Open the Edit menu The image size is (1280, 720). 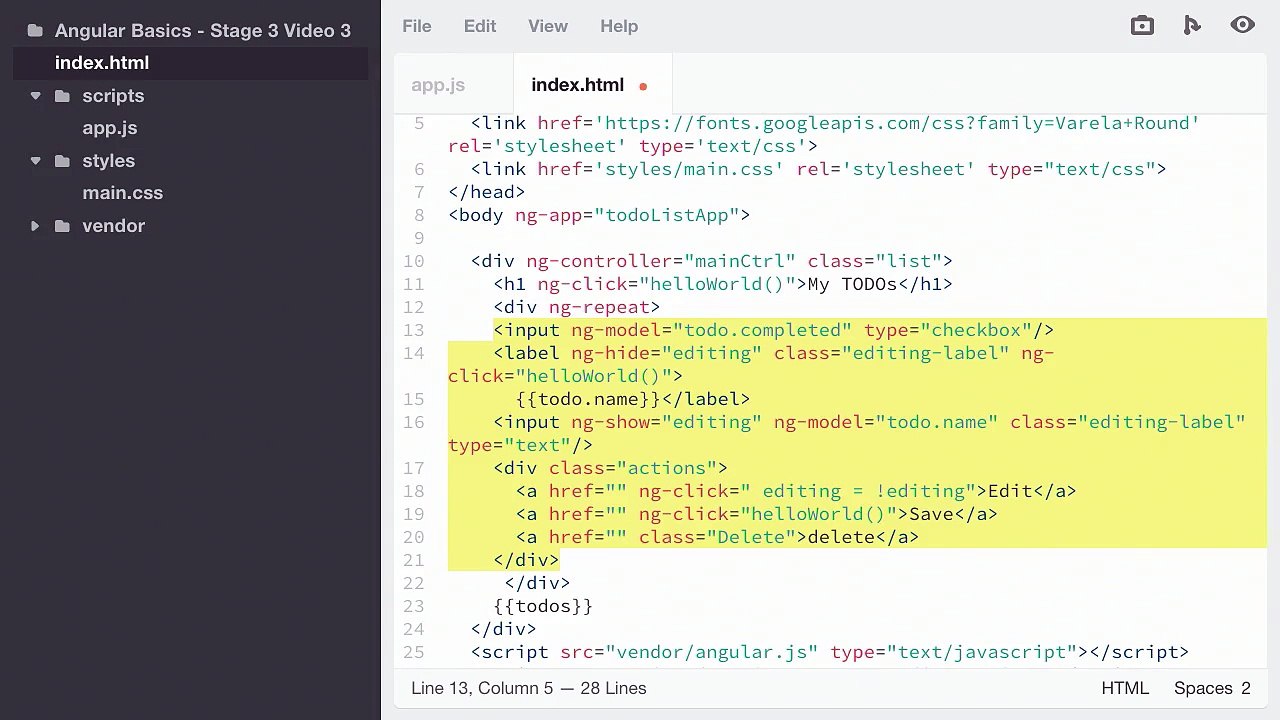point(480,26)
